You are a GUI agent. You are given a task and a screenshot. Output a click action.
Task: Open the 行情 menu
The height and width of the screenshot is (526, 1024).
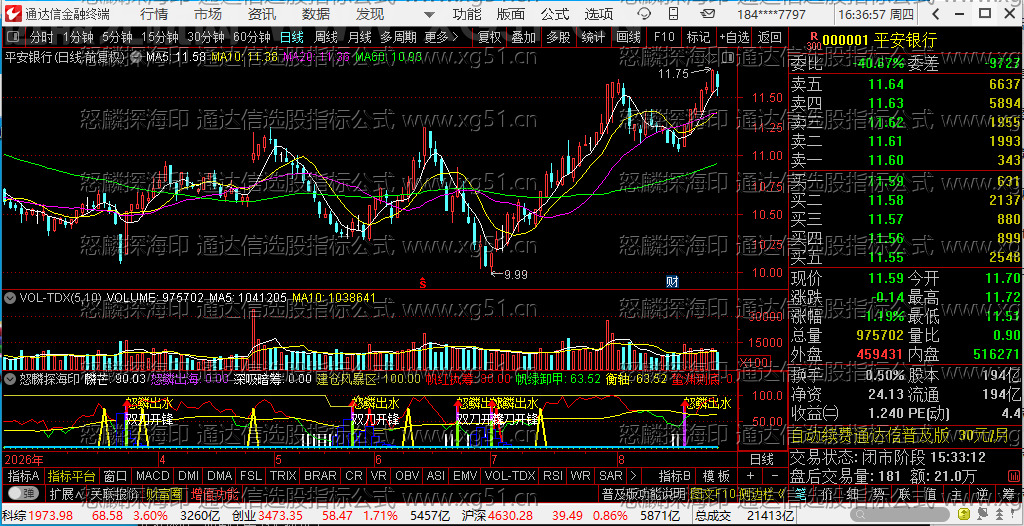153,14
